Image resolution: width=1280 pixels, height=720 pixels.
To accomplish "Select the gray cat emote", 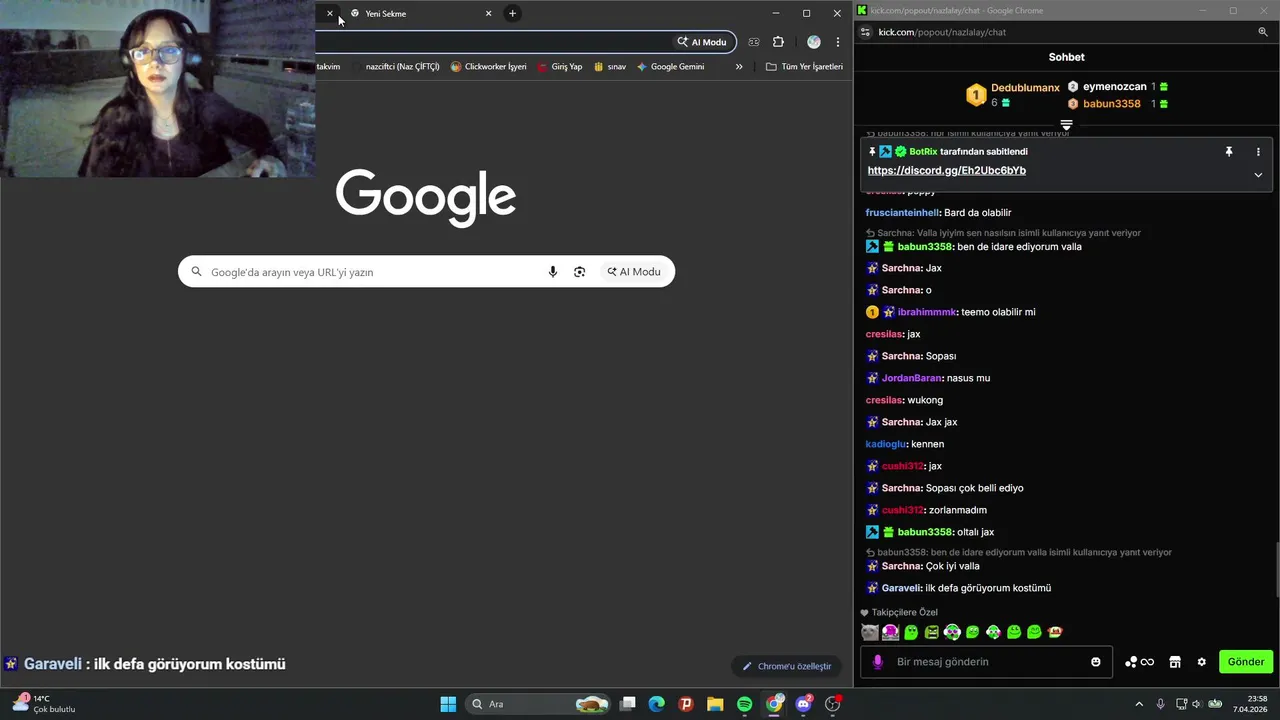I will (x=870, y=632).
